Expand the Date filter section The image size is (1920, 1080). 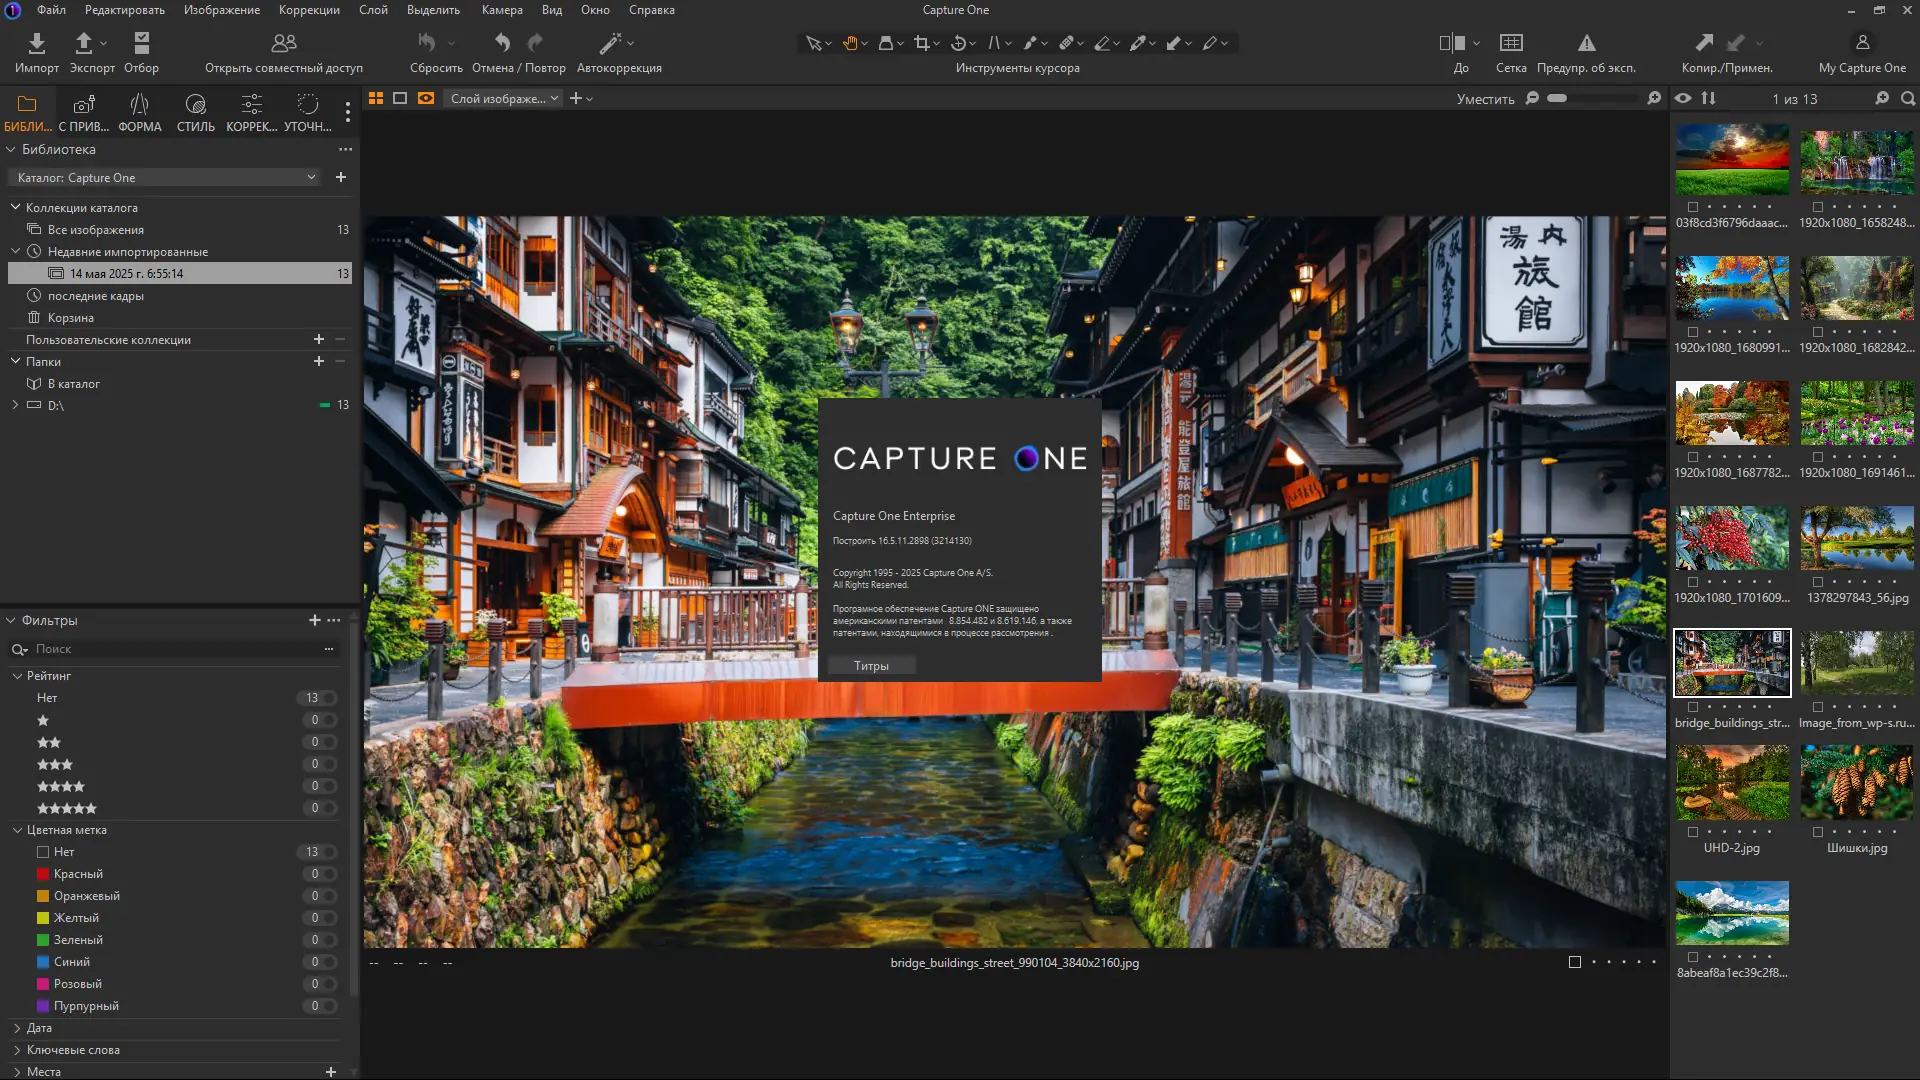(x=17, y=1028)
